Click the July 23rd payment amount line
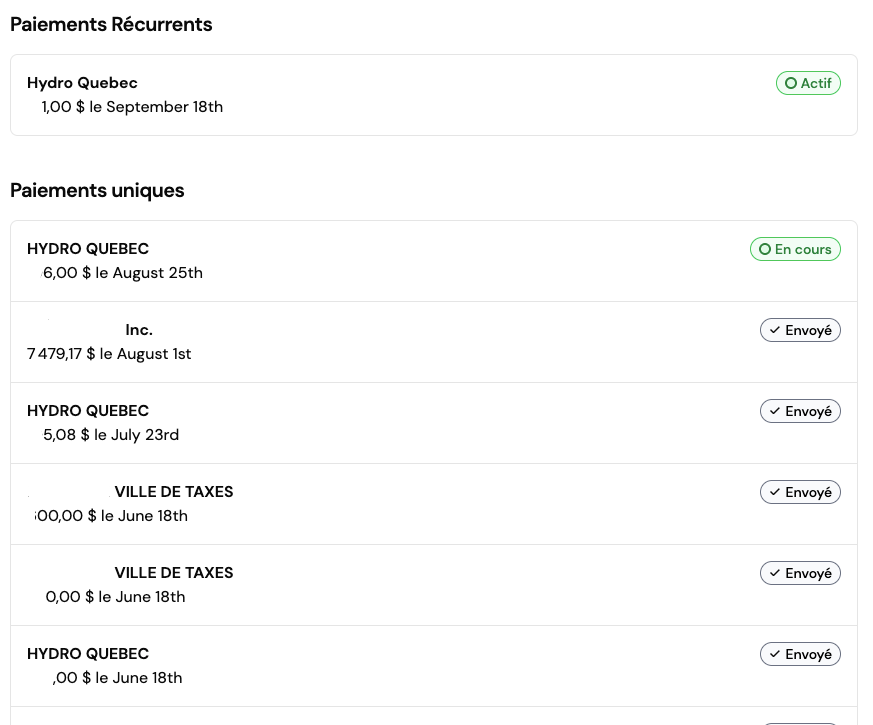The image size is (873, 725). (x=111, y=435)
